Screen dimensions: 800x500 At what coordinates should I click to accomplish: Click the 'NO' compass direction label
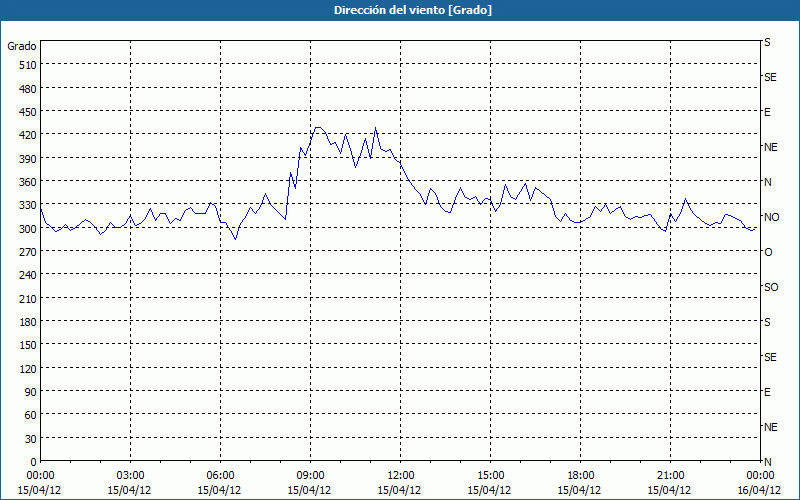[x=771, y=217]
